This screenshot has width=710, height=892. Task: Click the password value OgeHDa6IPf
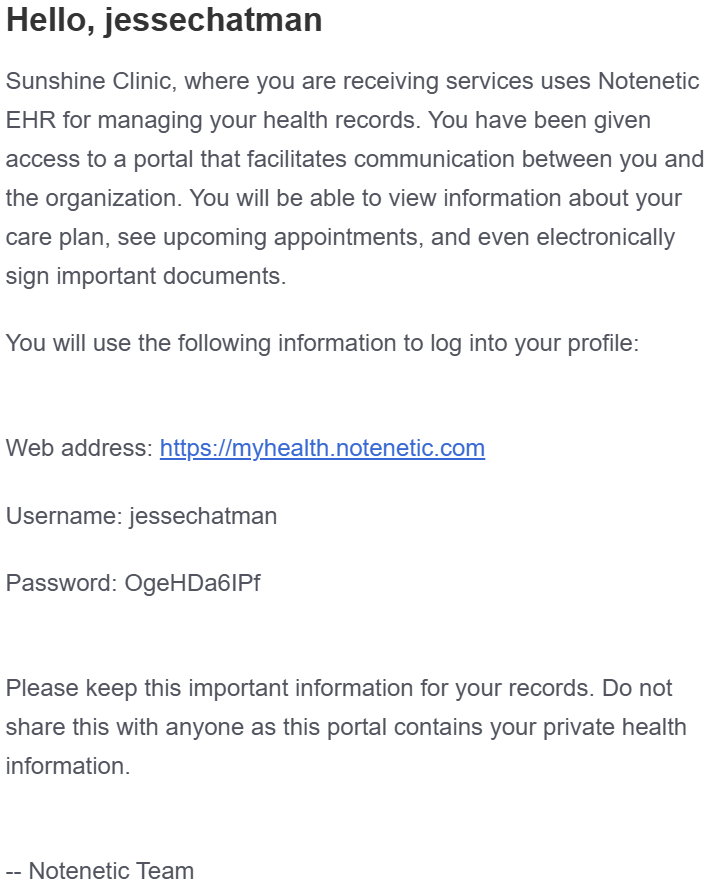tap(192, 583)
